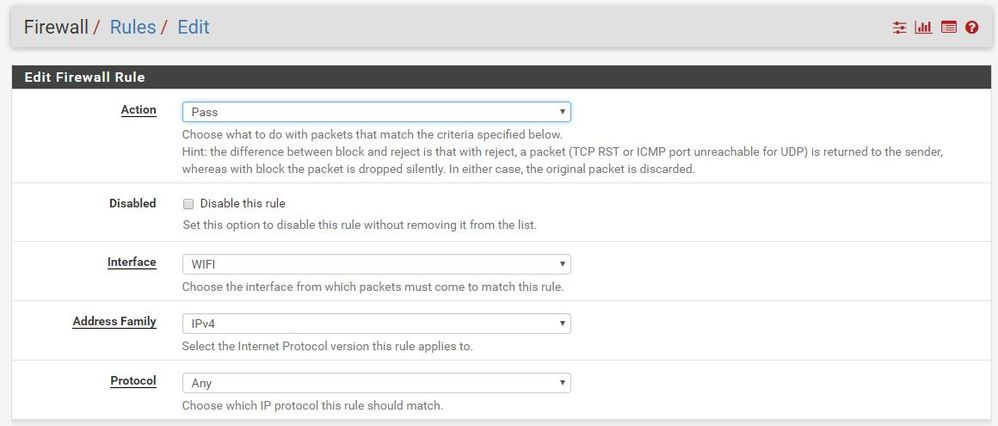Expand the Interface dropdown showing WIFI
998x426 pixels.
[x=376, y=265]
